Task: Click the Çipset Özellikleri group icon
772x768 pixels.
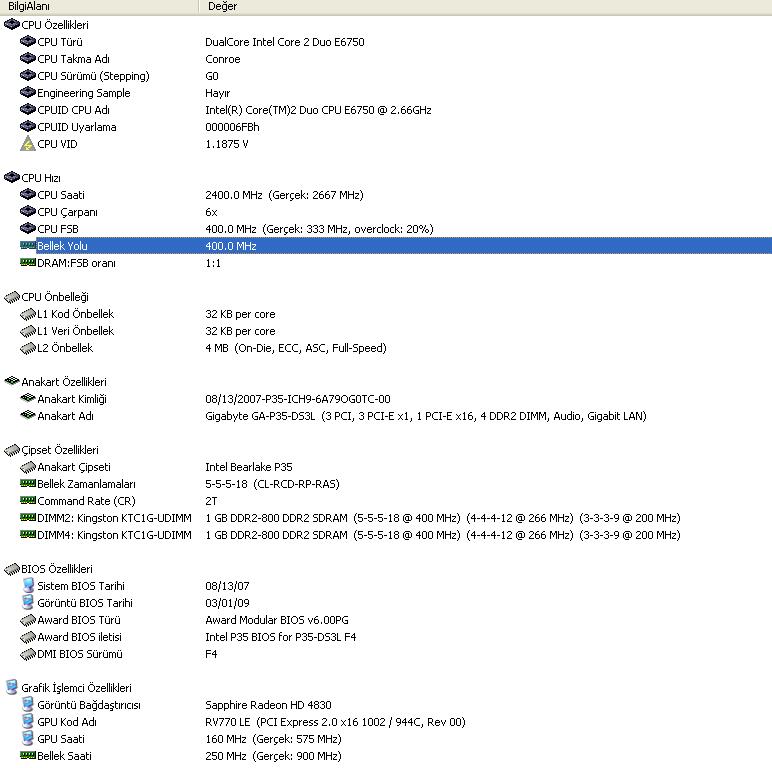Action: (11, 450)
